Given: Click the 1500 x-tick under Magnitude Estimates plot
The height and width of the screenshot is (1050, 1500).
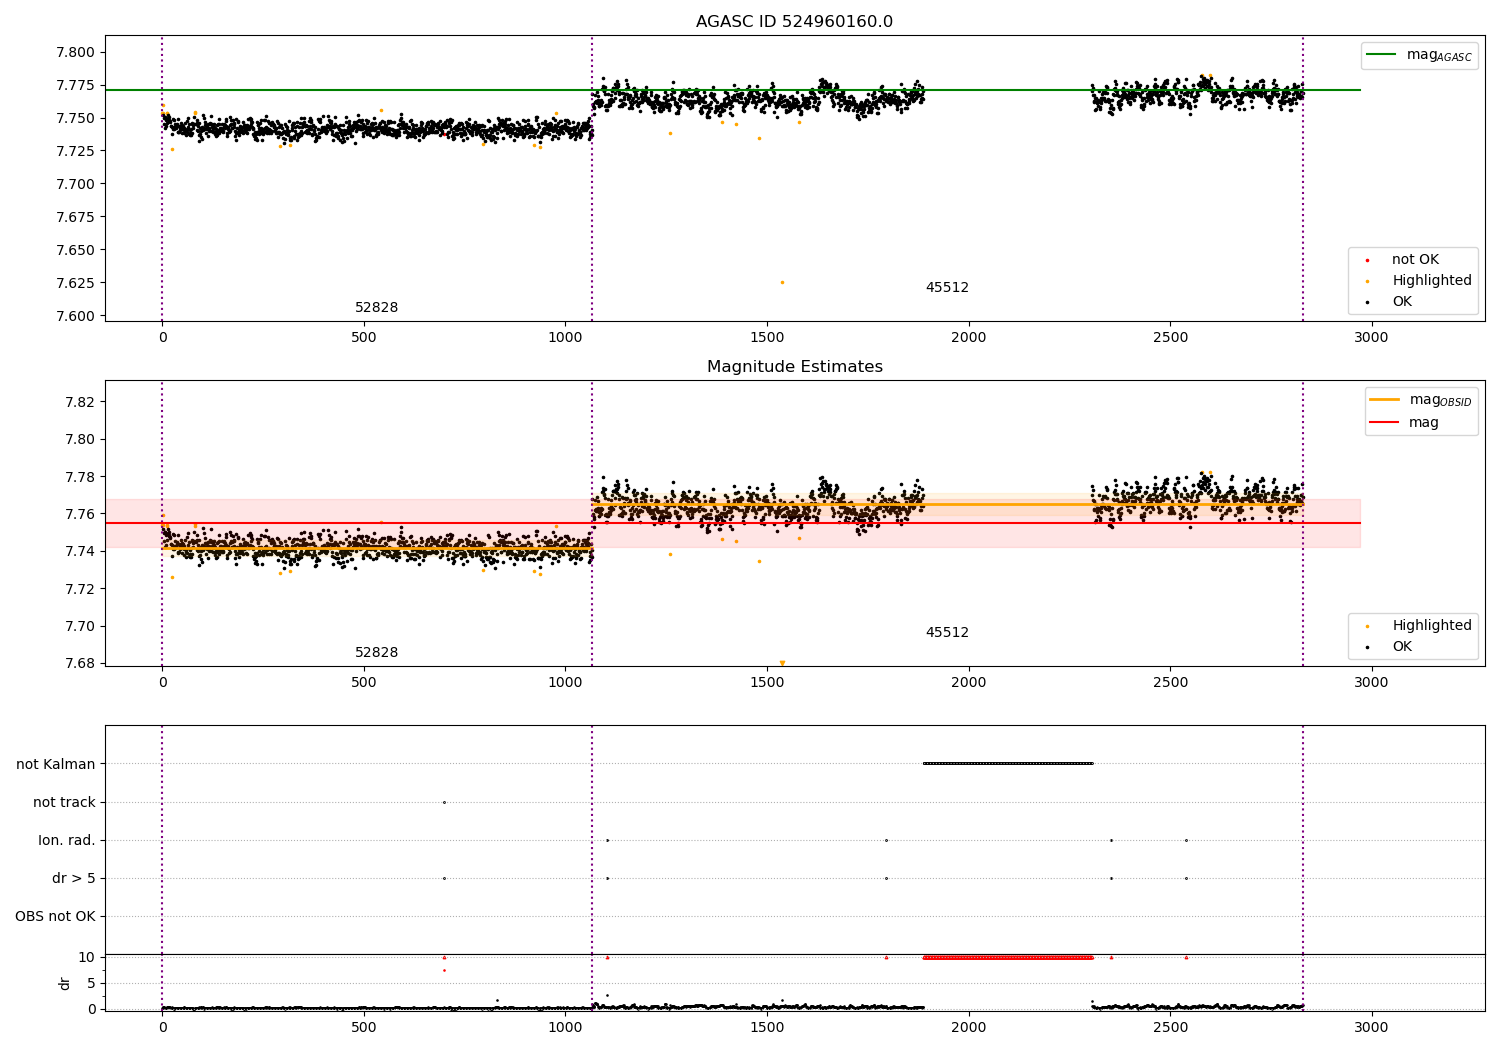Looking at the screenshot, I should pyautogui.click(x=766, y=683).
